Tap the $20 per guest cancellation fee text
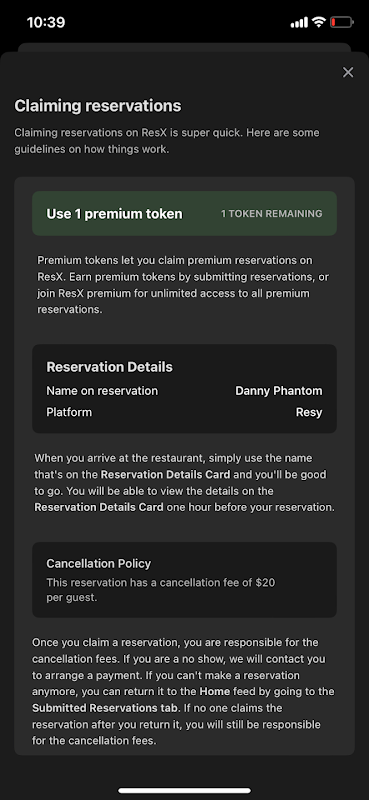The height and width of the screenshot is (800, 369). [161, 590]
